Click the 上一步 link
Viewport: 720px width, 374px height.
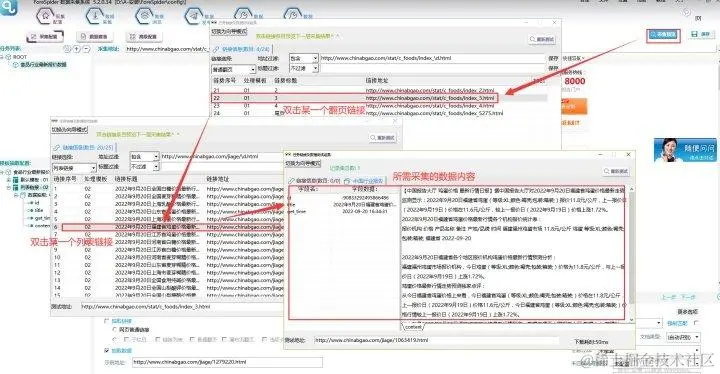point(668,298)
